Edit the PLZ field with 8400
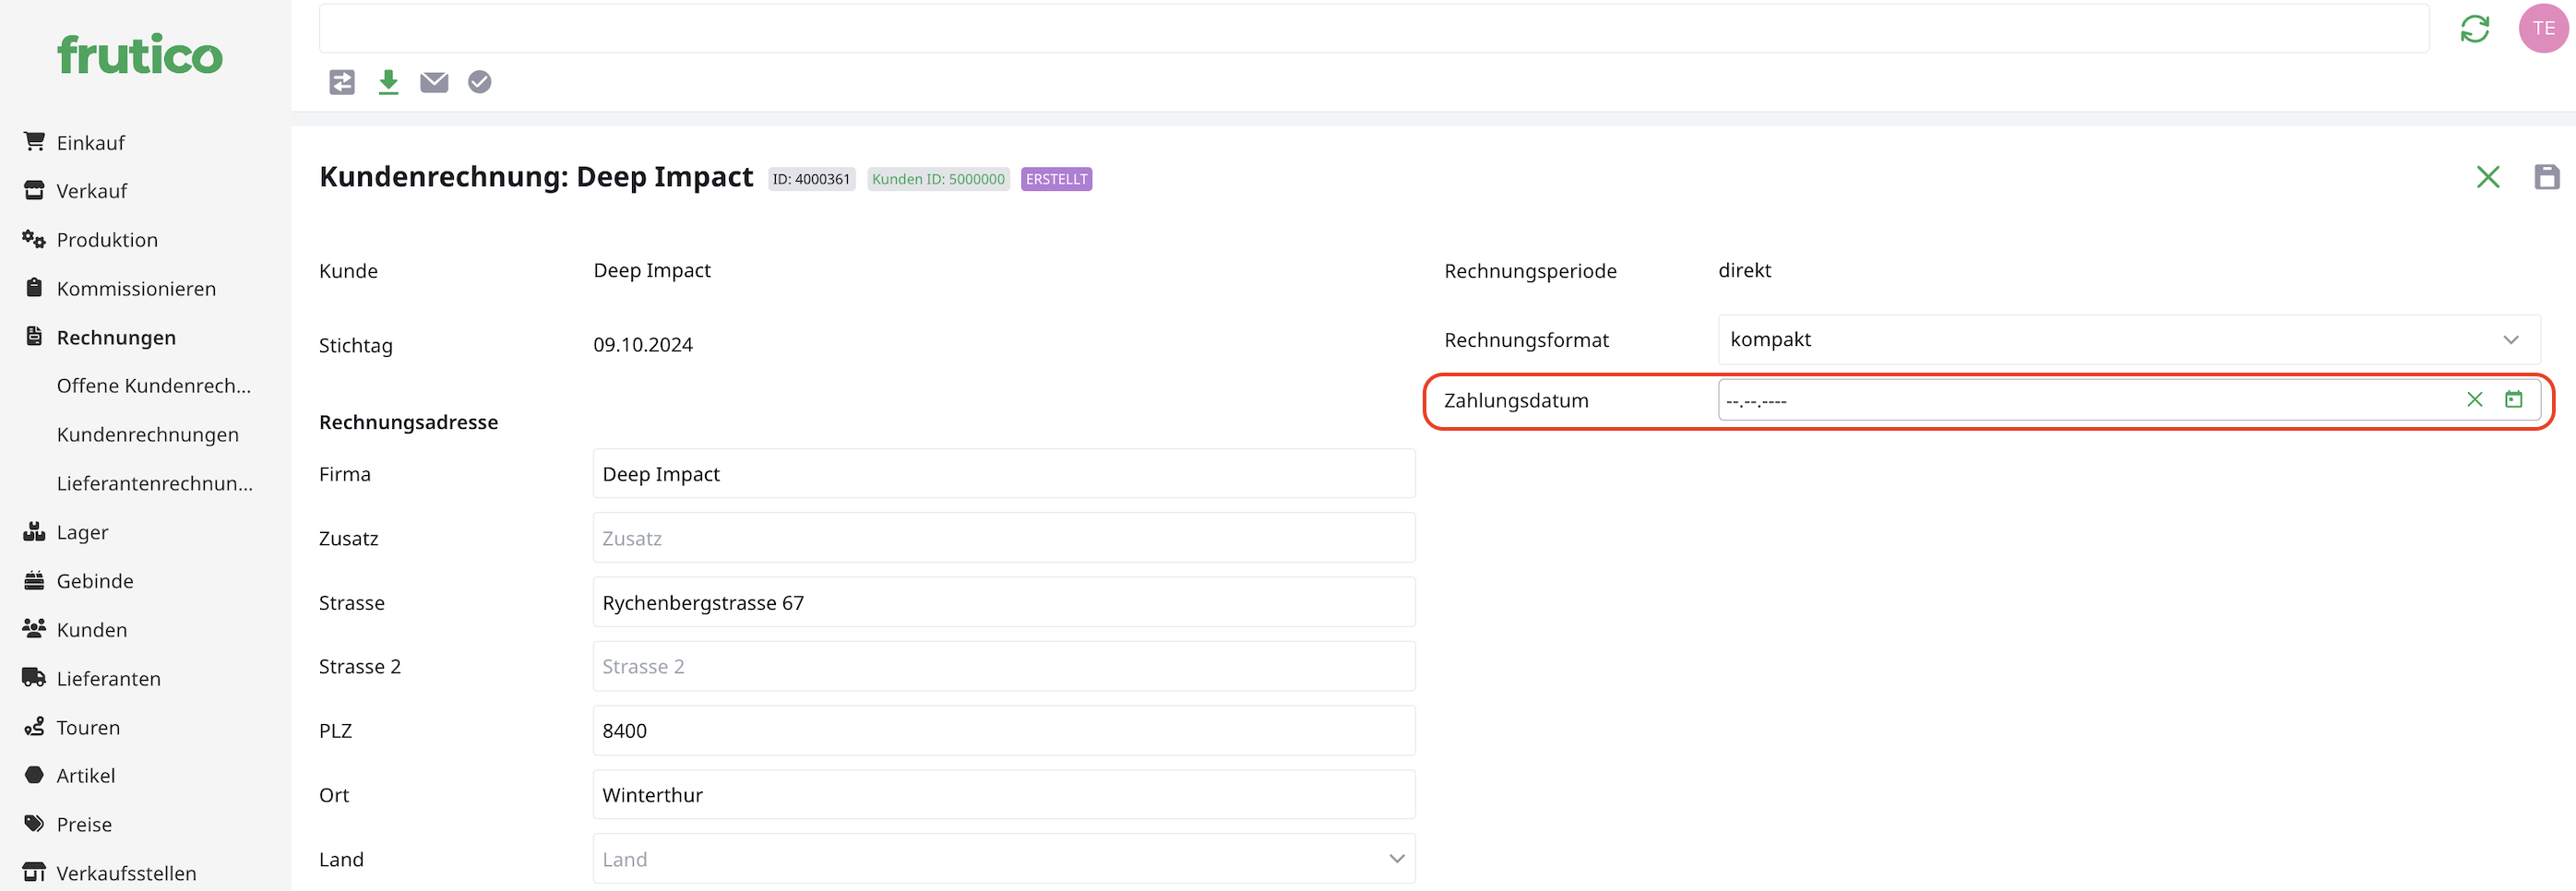 click(x=1004, y=730)
